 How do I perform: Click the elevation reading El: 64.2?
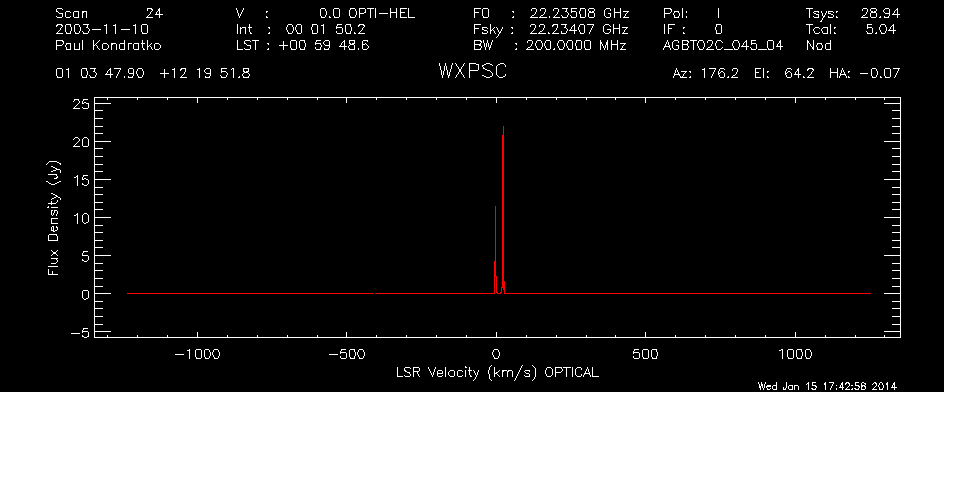pos(784,74)
